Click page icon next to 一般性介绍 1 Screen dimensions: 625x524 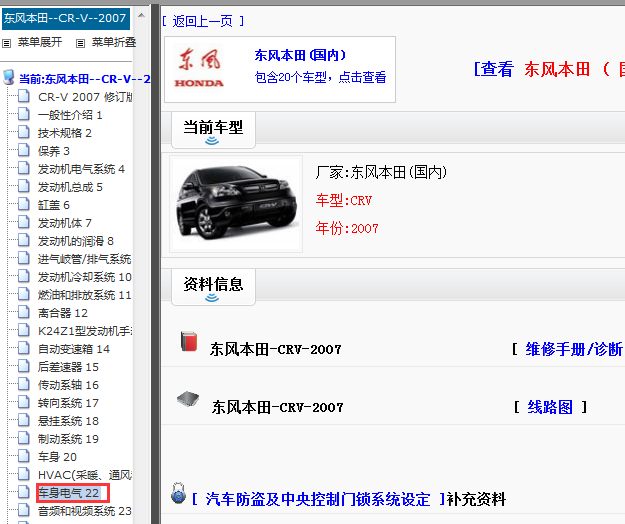pyautogui.click(x=24, y=114)
